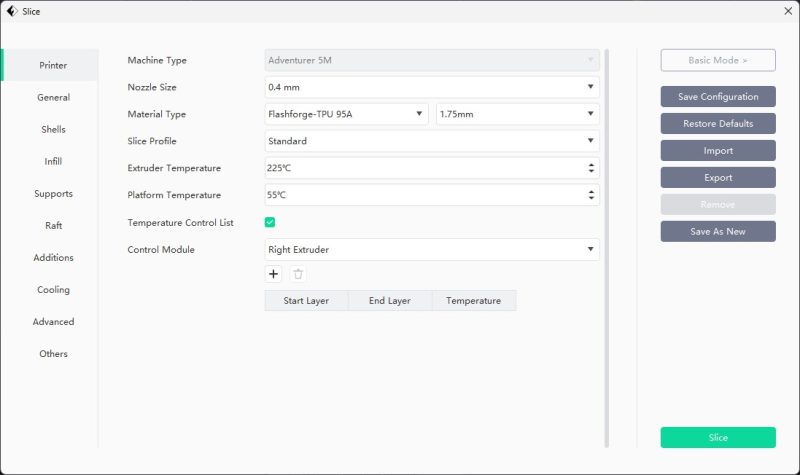Increase the Platform Temperature with up arrow
Viewport: 800px width, 475px height.
coord(591,192)
